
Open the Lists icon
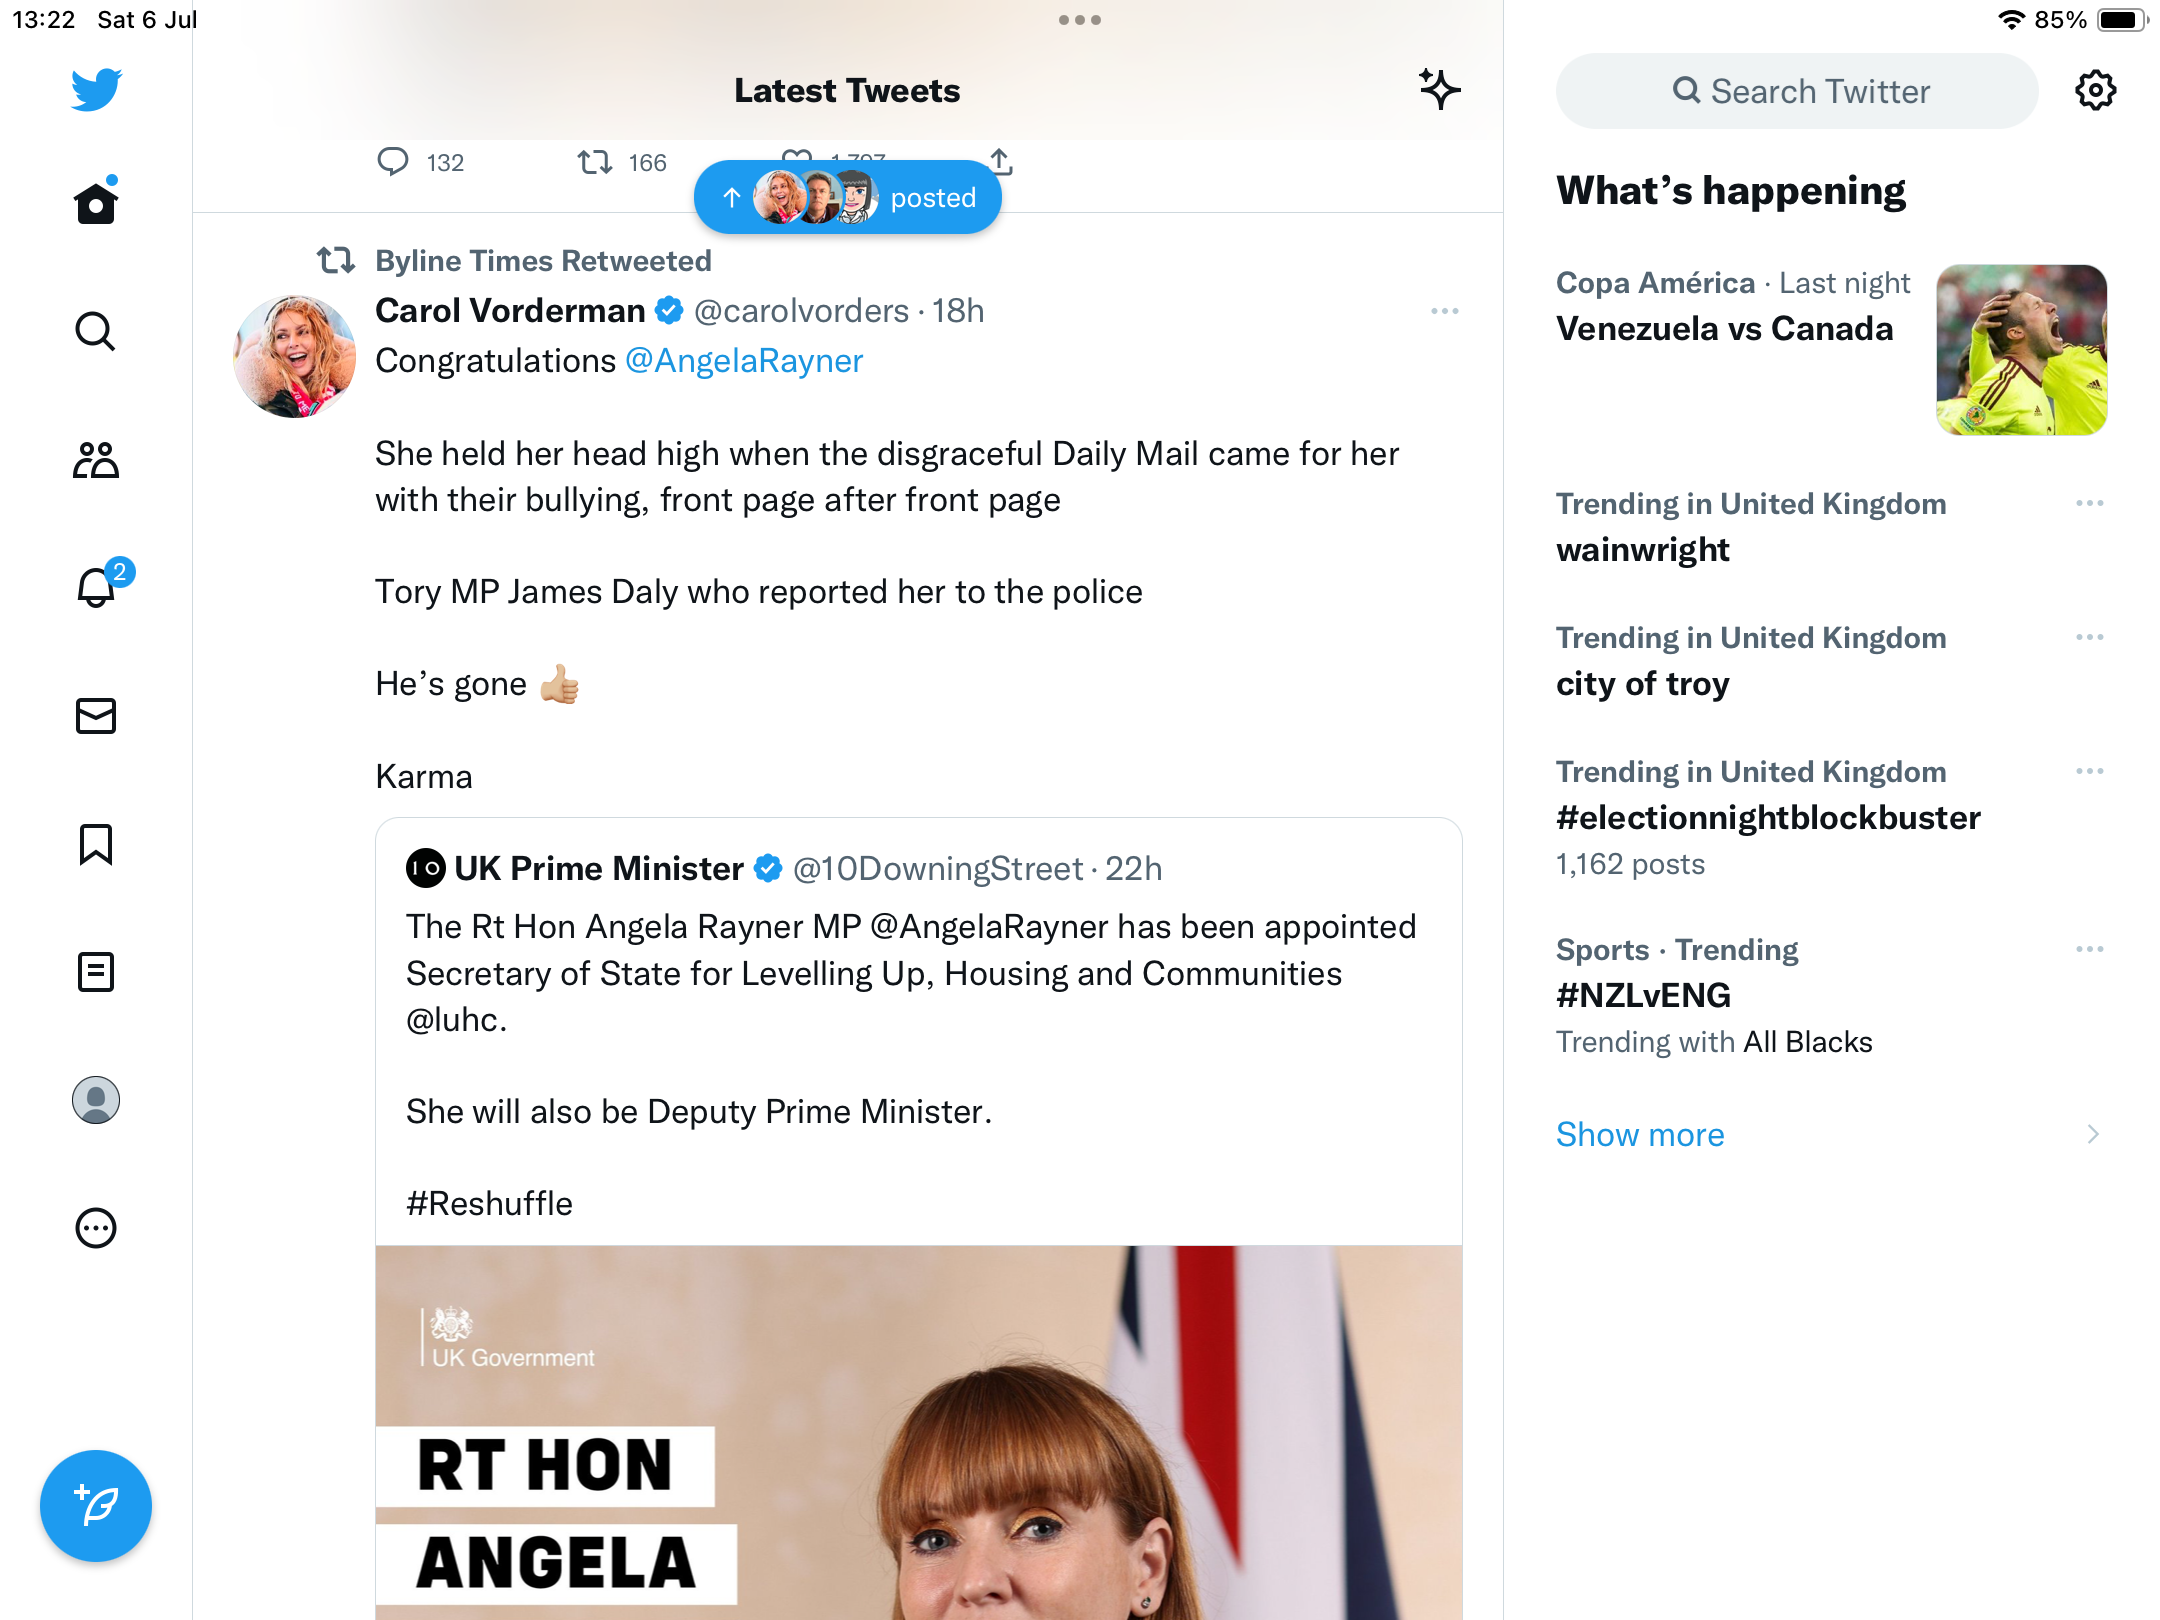click(96, 972)
